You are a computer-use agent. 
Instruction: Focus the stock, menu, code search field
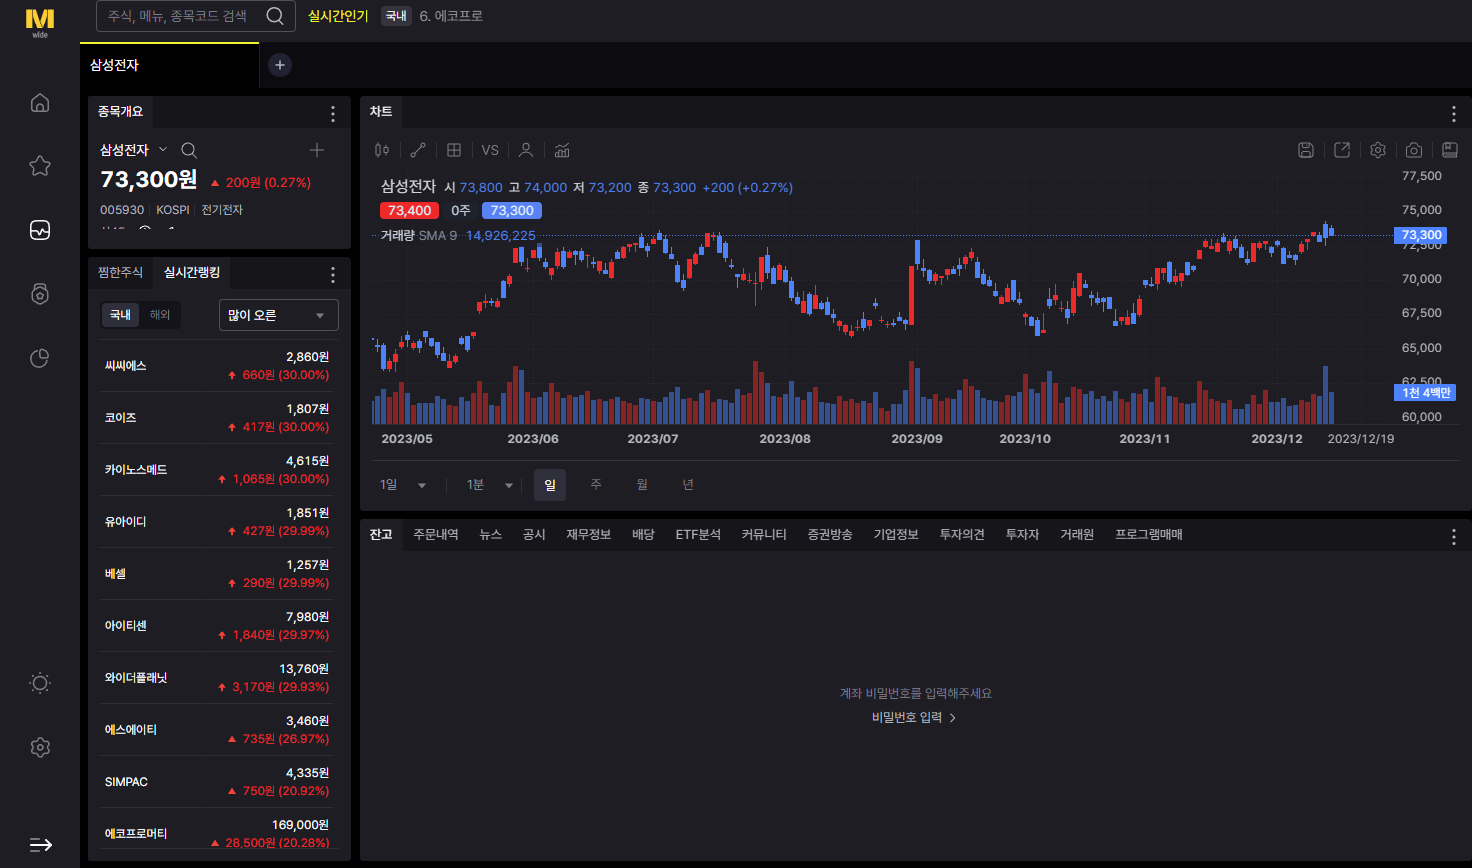pos(195,16)
